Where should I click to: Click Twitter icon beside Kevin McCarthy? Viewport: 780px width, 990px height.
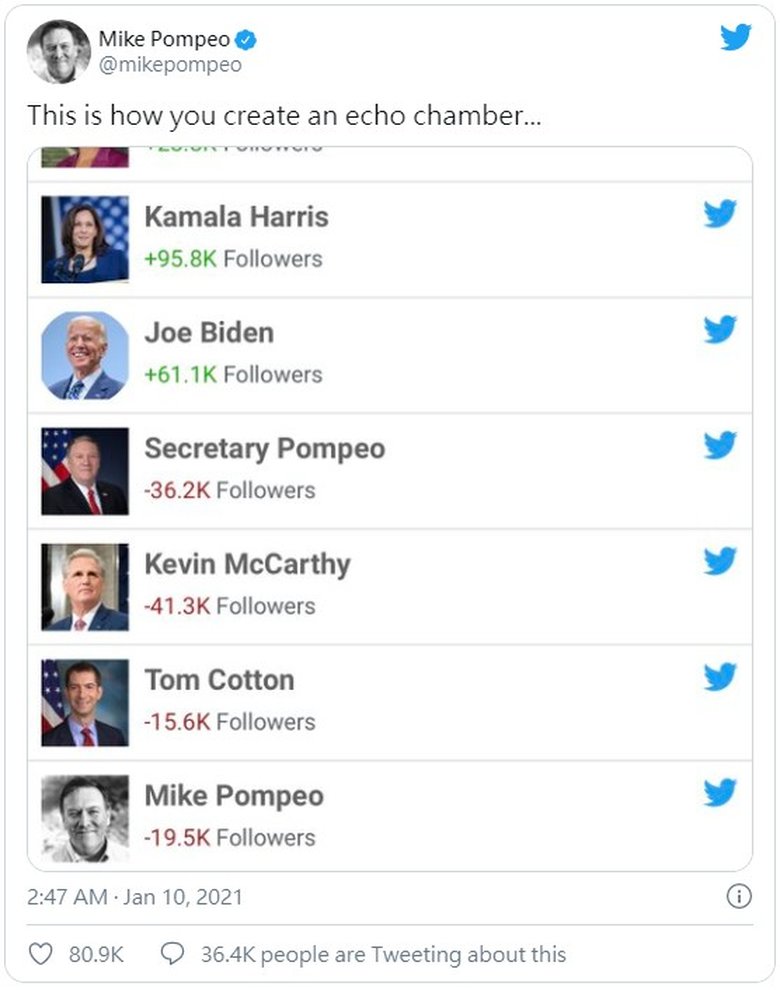click(720, 562)
